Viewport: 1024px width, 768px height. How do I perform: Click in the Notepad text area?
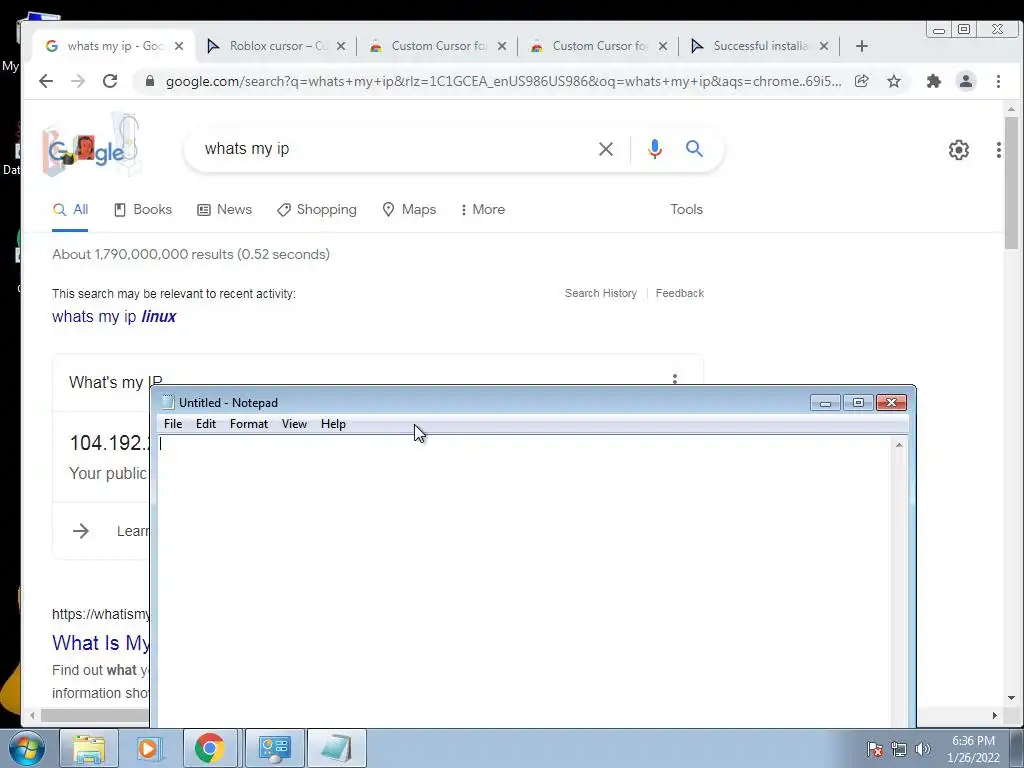[524, 581]
